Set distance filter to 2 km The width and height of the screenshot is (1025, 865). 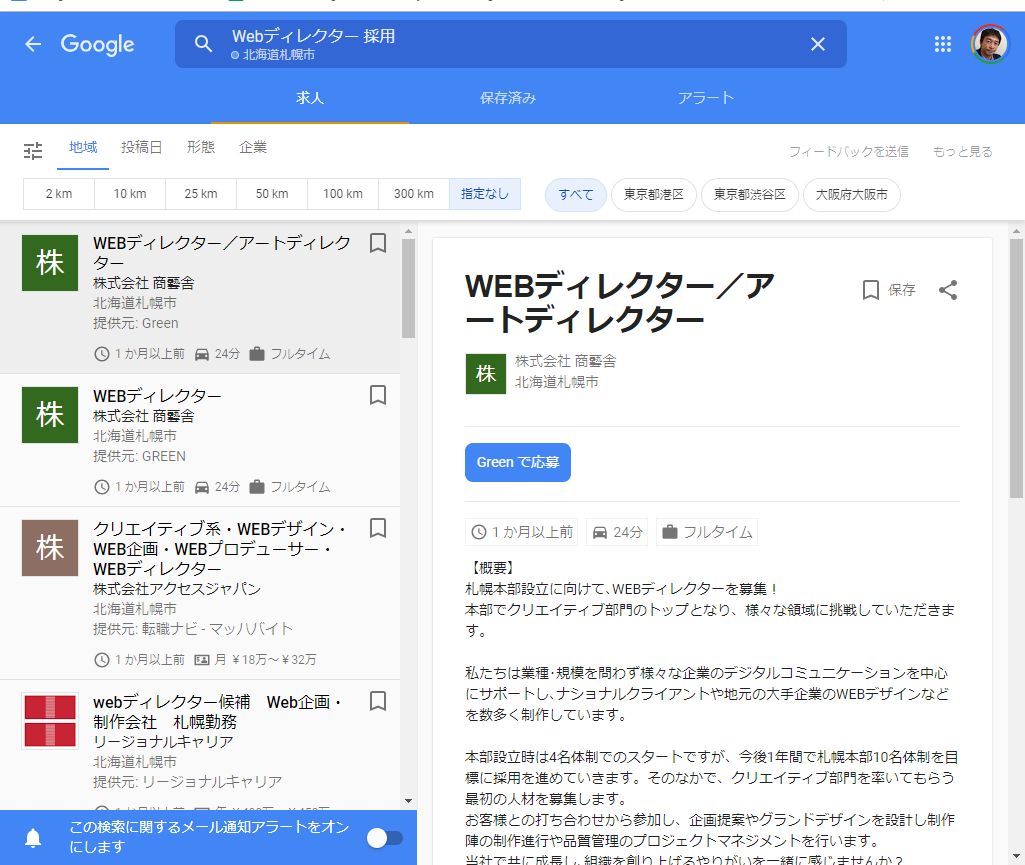click(x=59, y=194)
